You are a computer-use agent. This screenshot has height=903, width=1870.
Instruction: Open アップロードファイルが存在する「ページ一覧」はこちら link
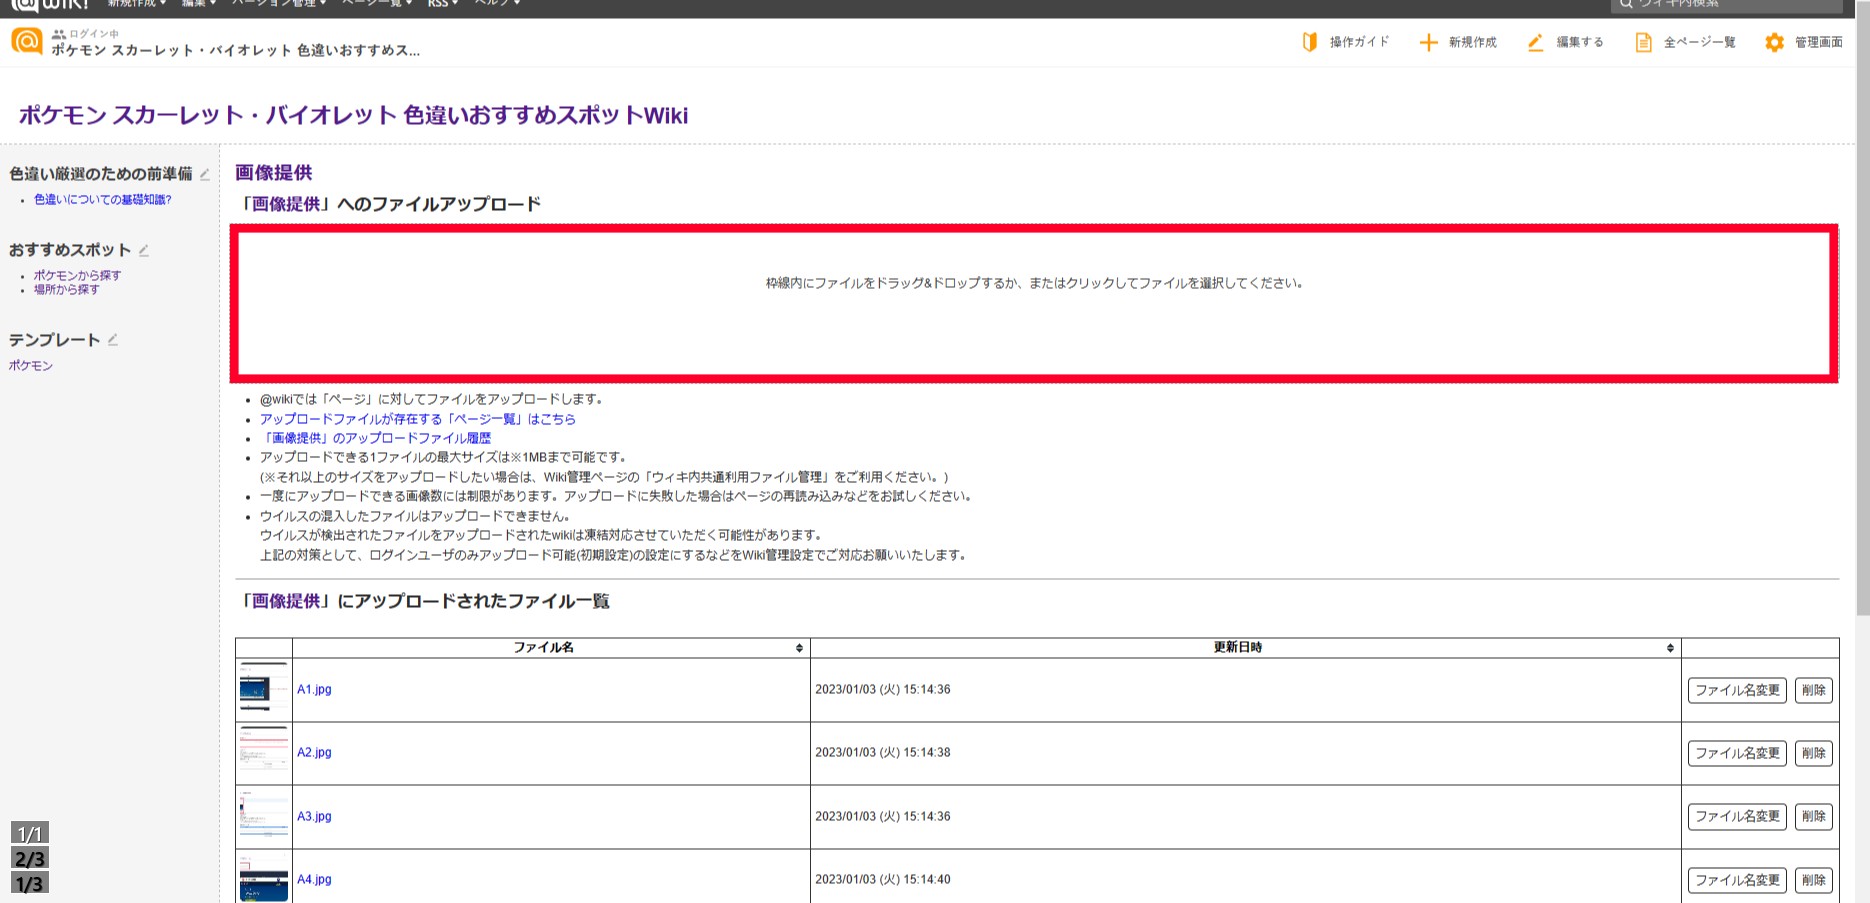418,419
